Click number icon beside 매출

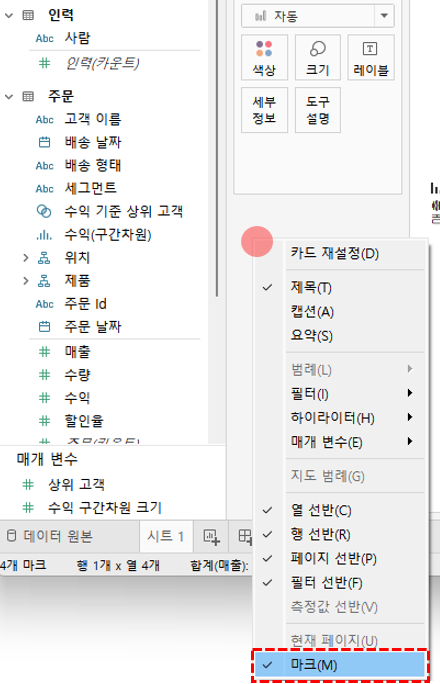pyautogui.click(x=44, y=352)
